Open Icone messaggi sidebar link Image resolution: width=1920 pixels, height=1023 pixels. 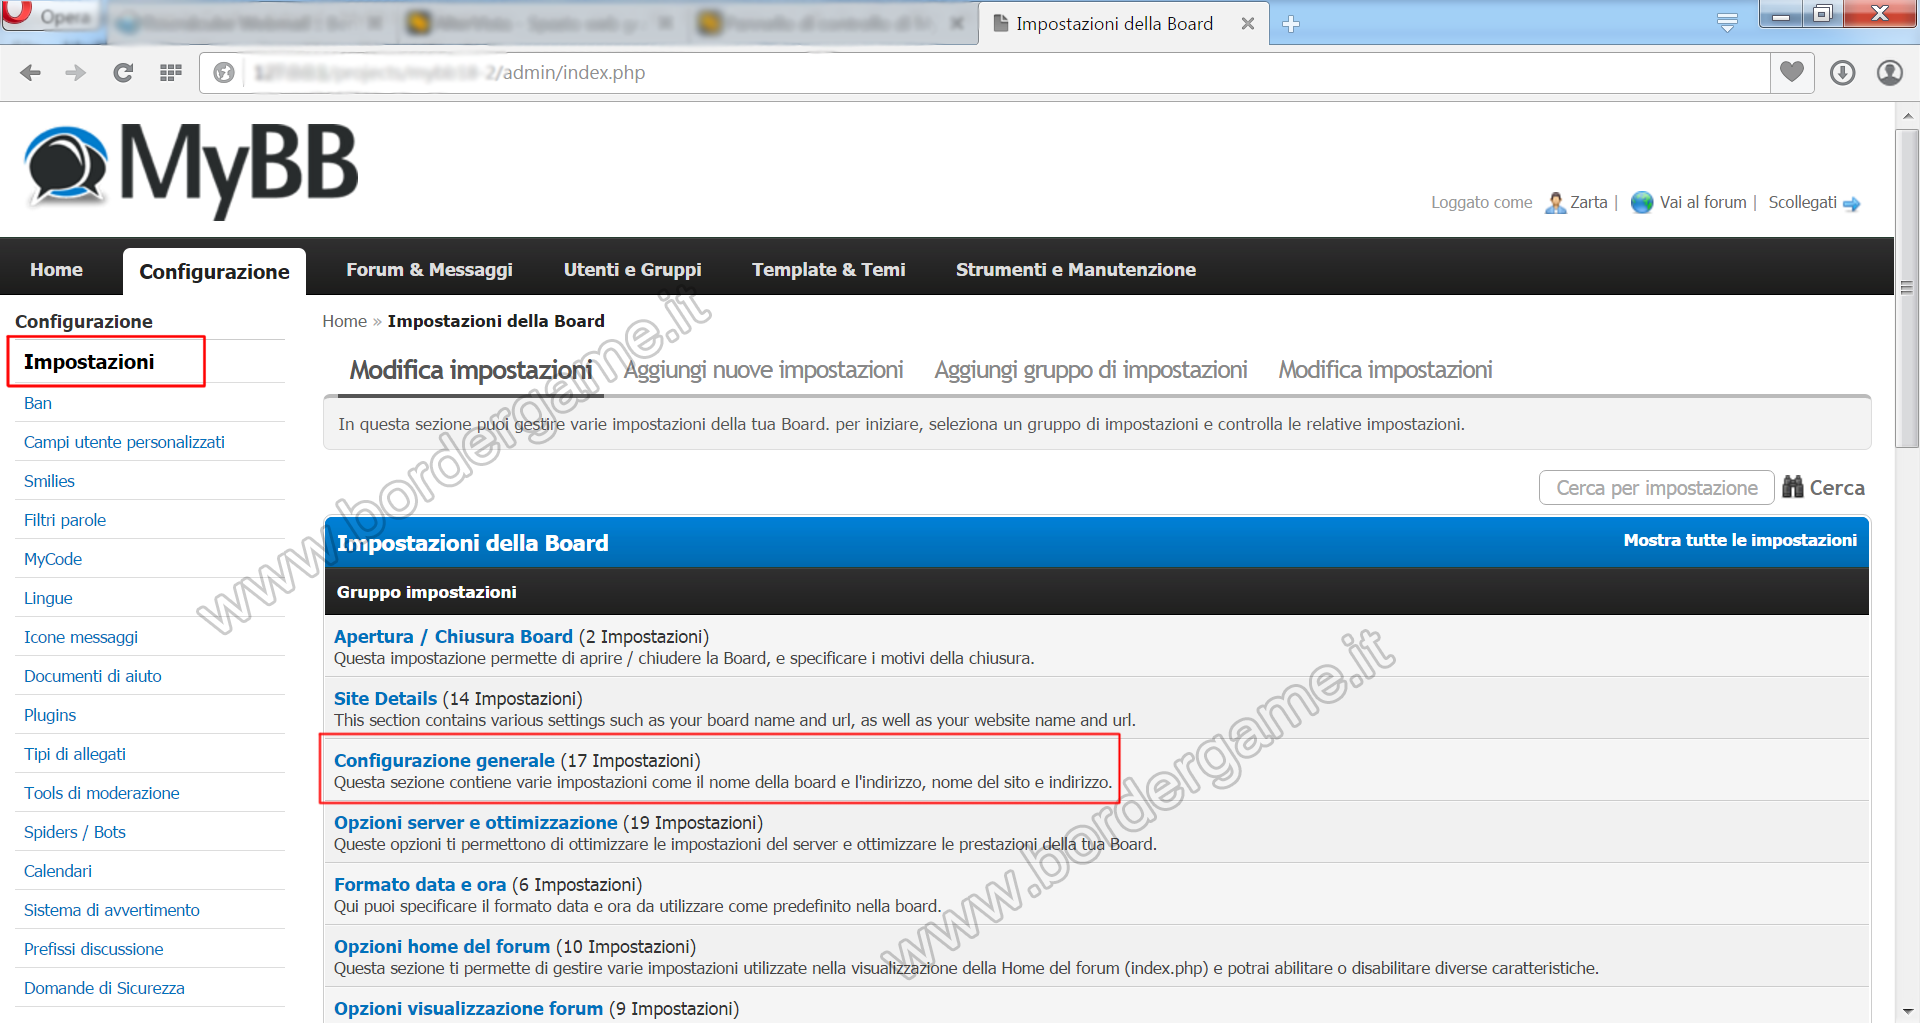[x=81, y=637]
